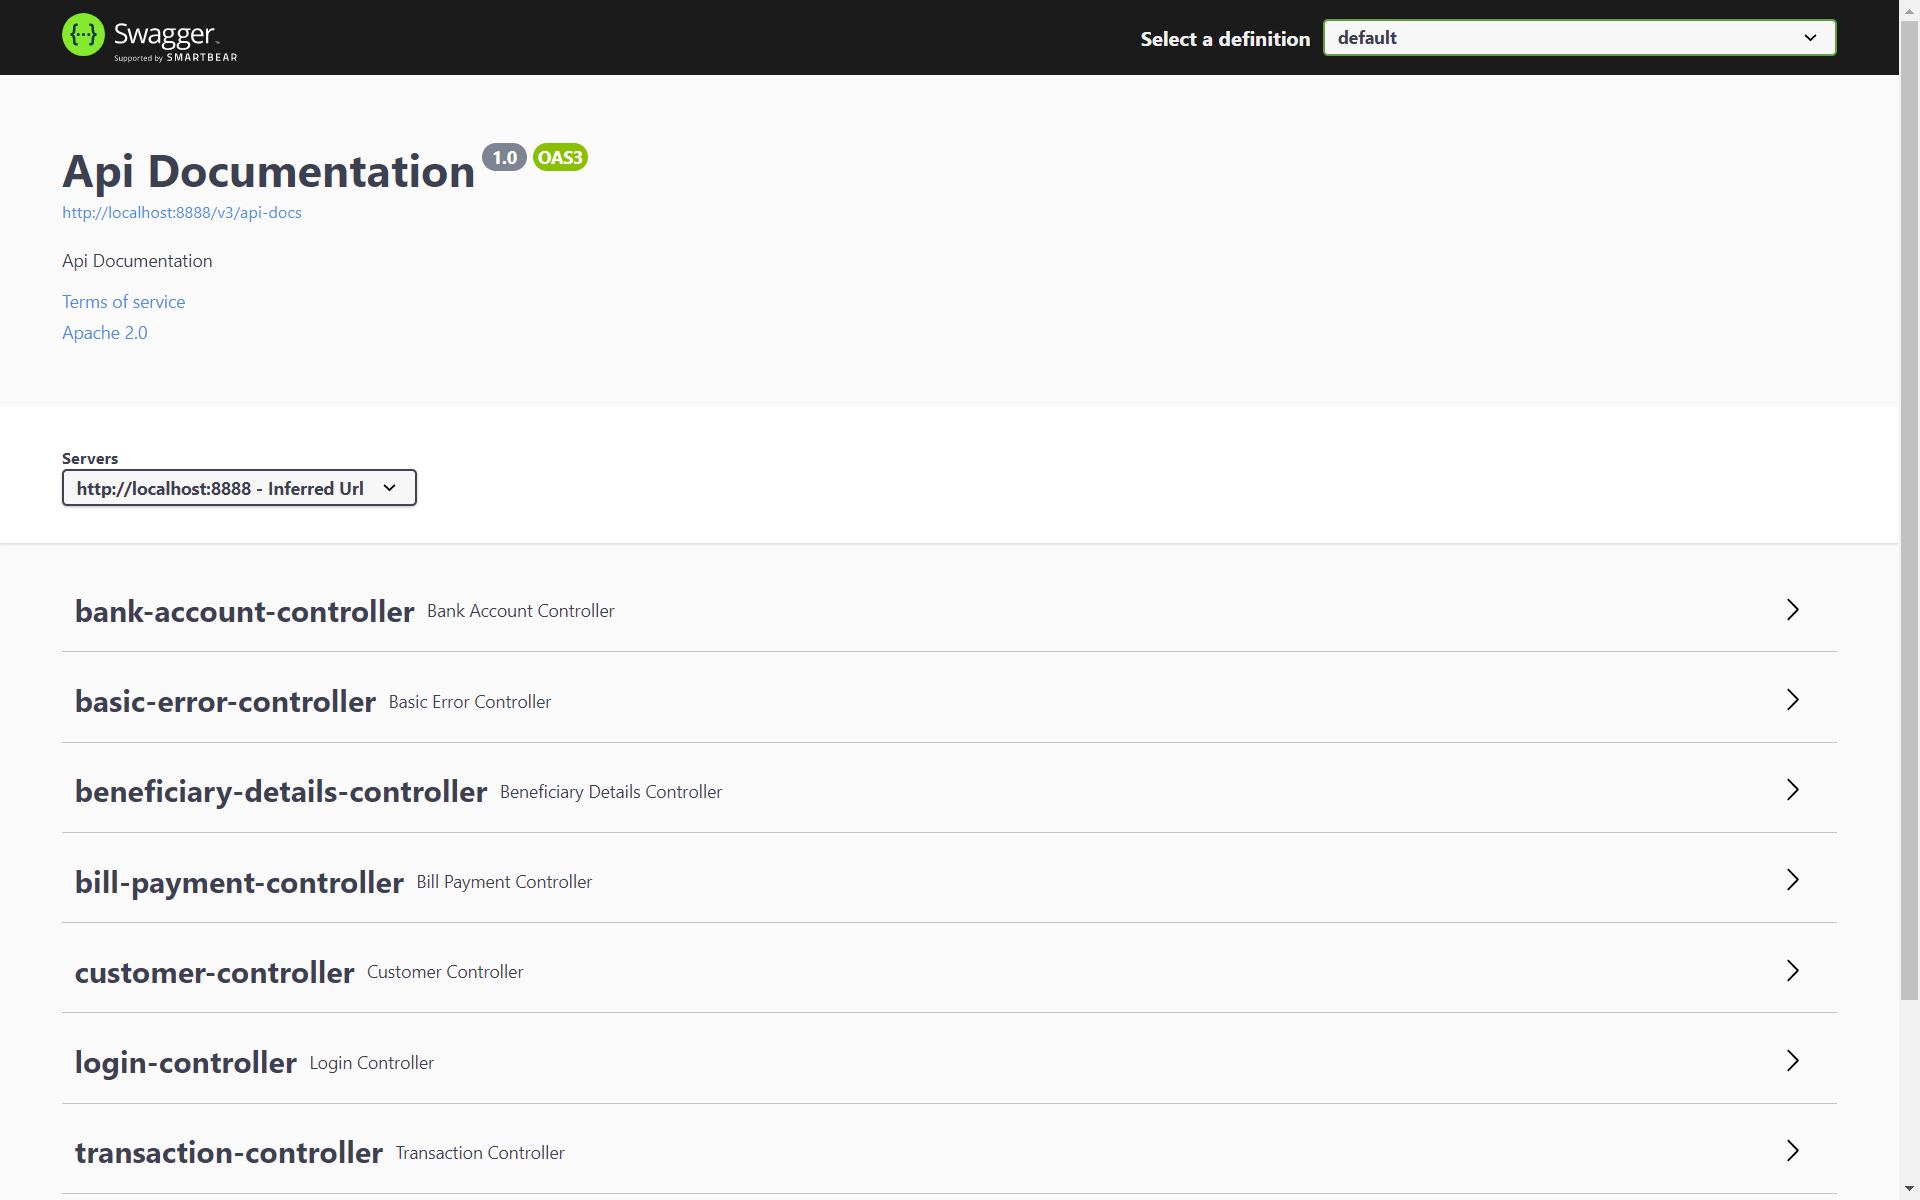Image resolution: width=1920 pixels, height=1200 pixels.
Task: Select default from definition dropdown
Action: [x=1576, y=37]
